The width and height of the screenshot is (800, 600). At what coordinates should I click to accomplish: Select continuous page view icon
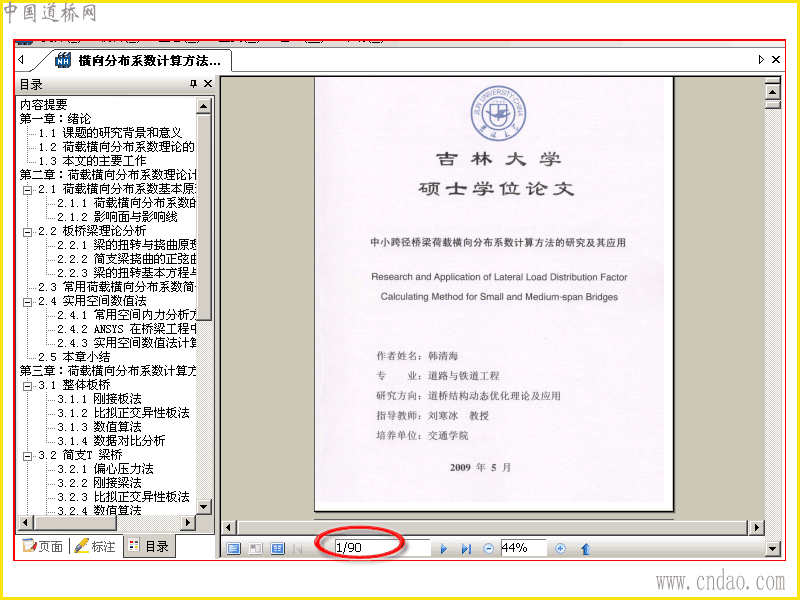(x=277, y=548)
